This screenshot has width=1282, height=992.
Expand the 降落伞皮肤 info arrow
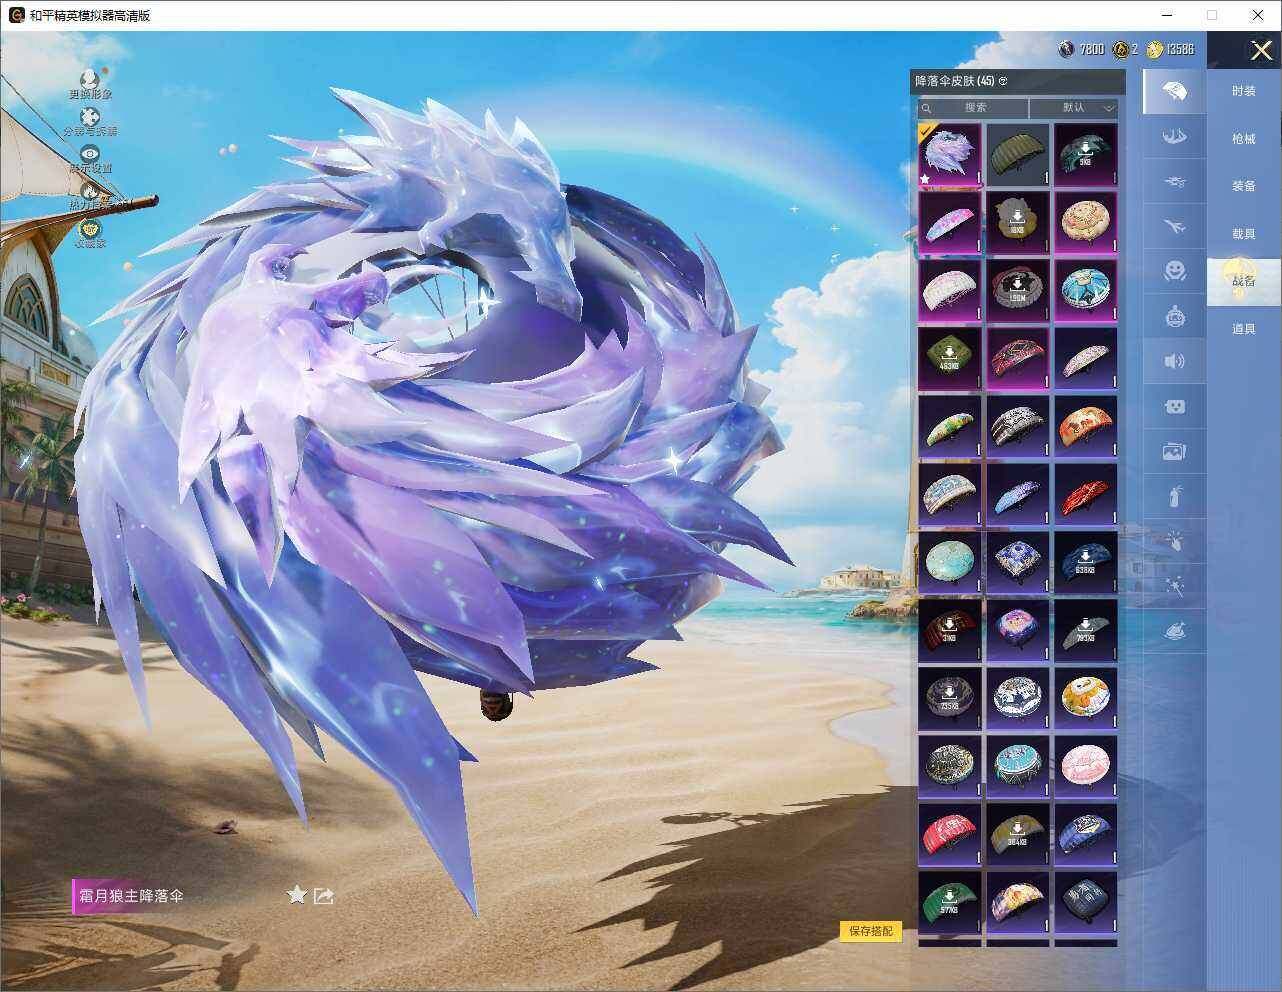pyautogui.click(x=1003, y=81)
